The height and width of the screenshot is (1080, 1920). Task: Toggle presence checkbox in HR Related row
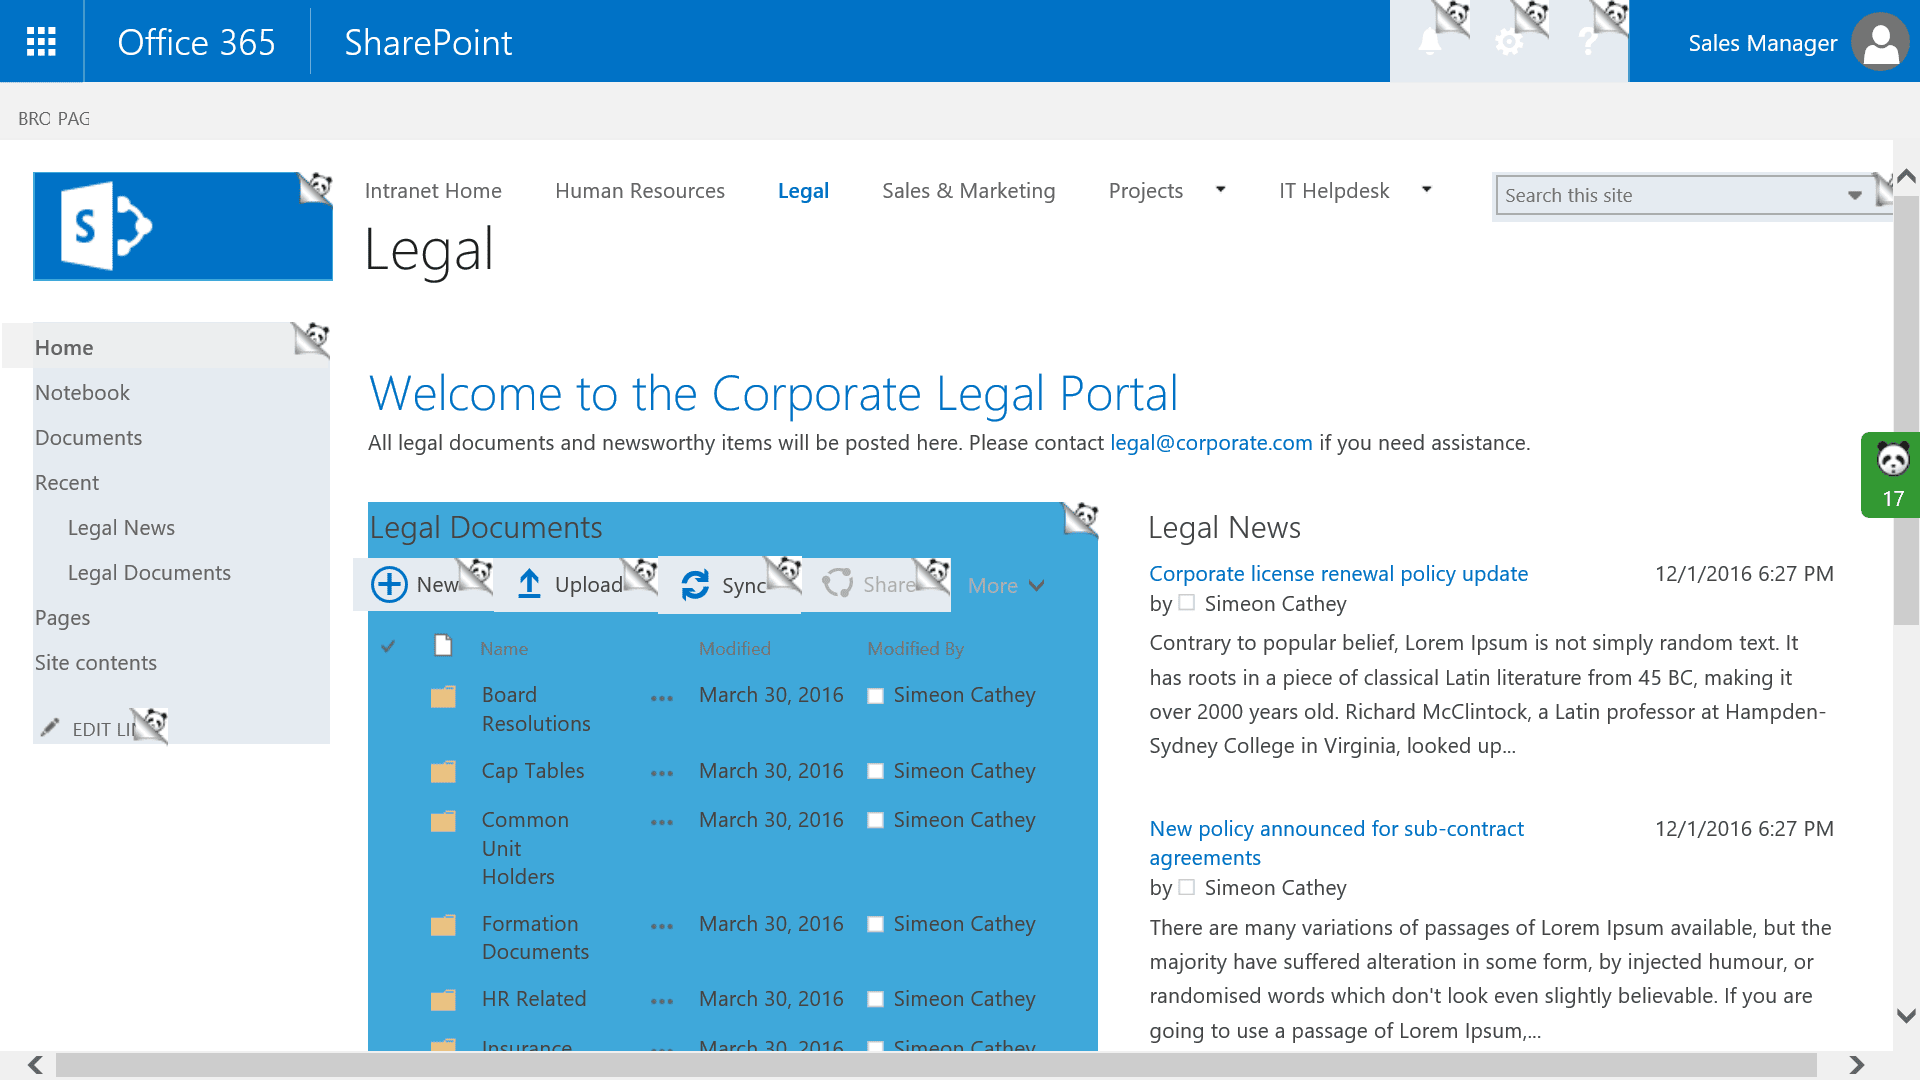pos(875,999)
